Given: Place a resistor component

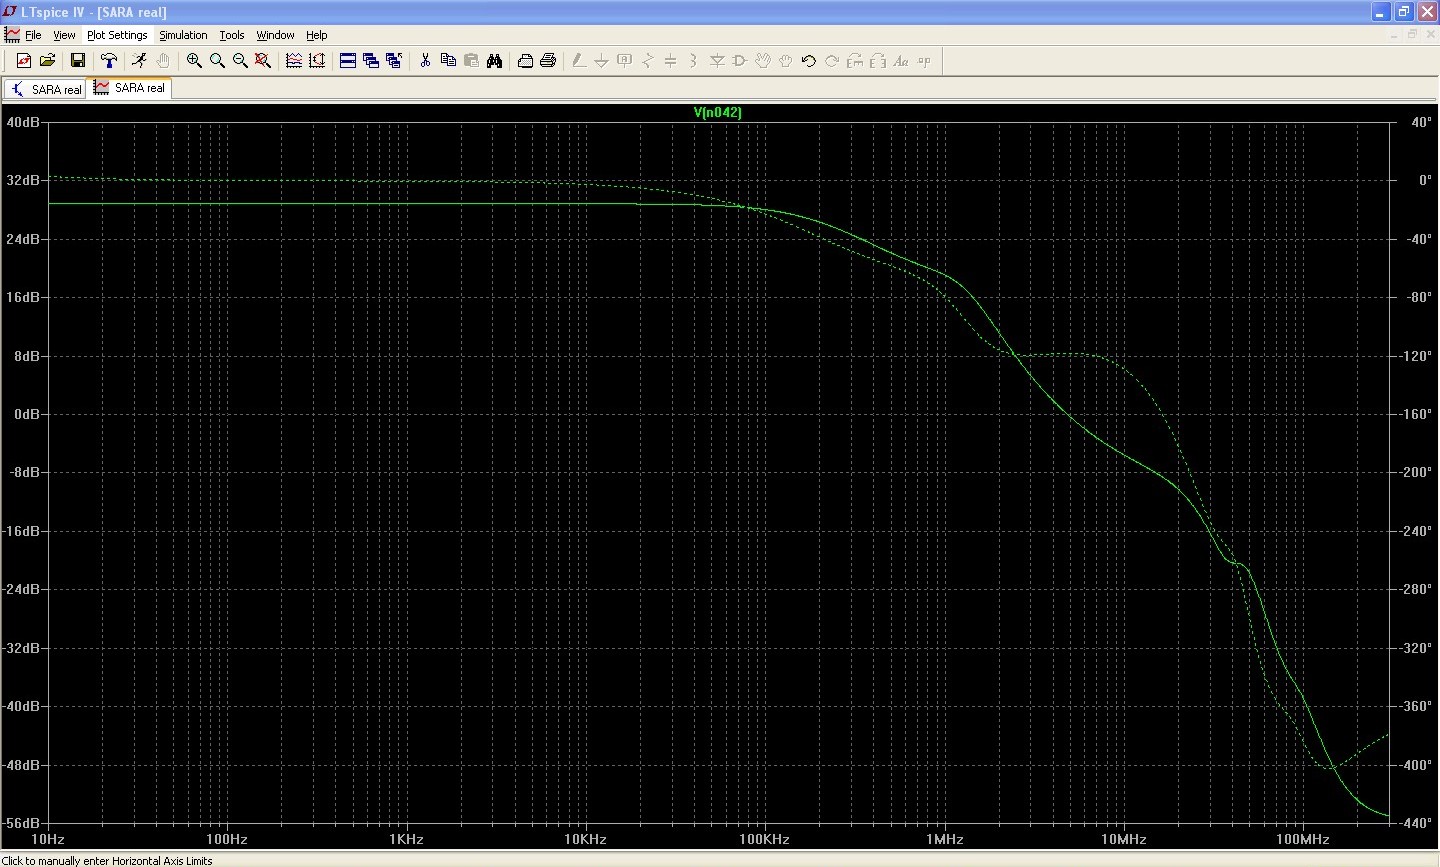Looking at the screenshot, I should coord(648,61).
